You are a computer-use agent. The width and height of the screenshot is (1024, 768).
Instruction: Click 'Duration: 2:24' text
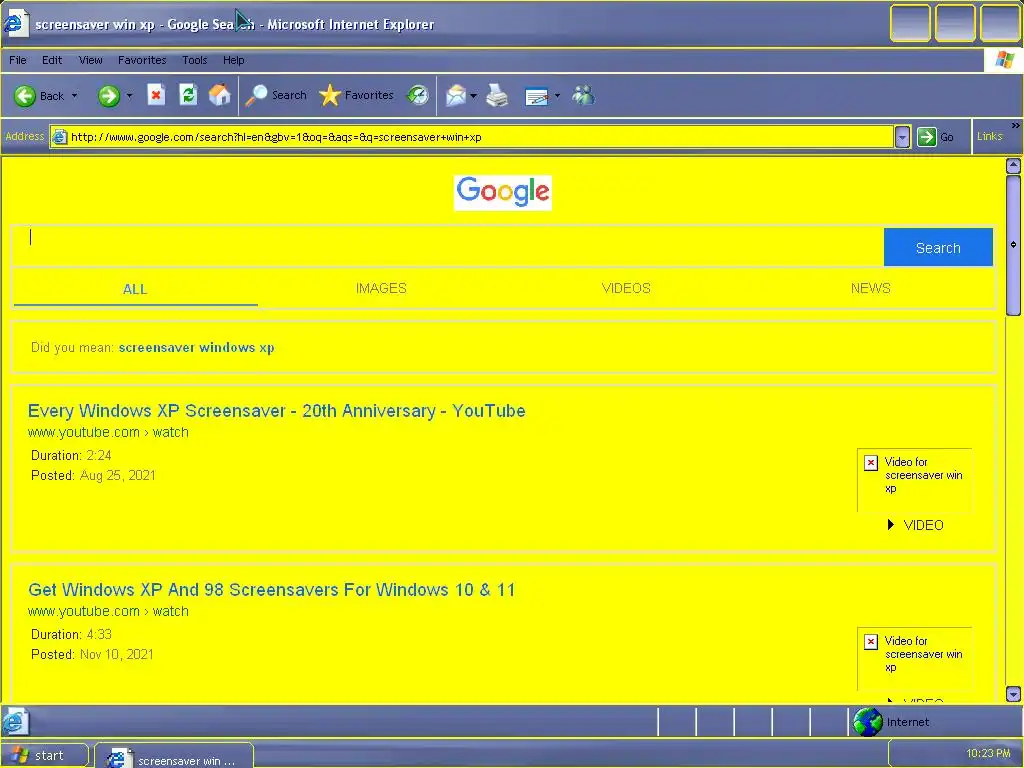pyautogui.click(x=71, y=455)
